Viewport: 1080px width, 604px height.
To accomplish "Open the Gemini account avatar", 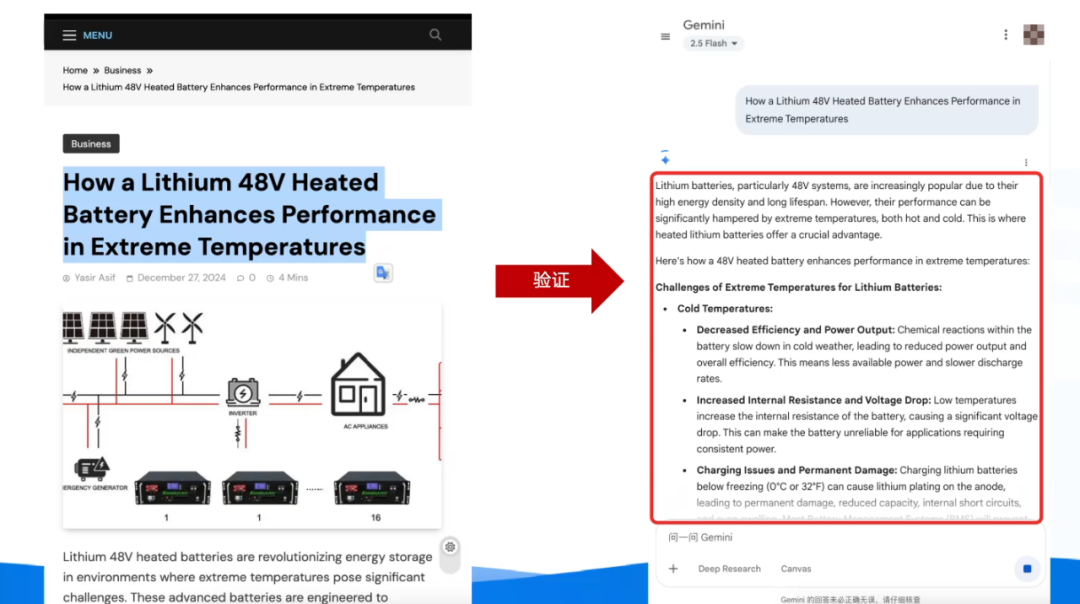I will click(1033, 34).
